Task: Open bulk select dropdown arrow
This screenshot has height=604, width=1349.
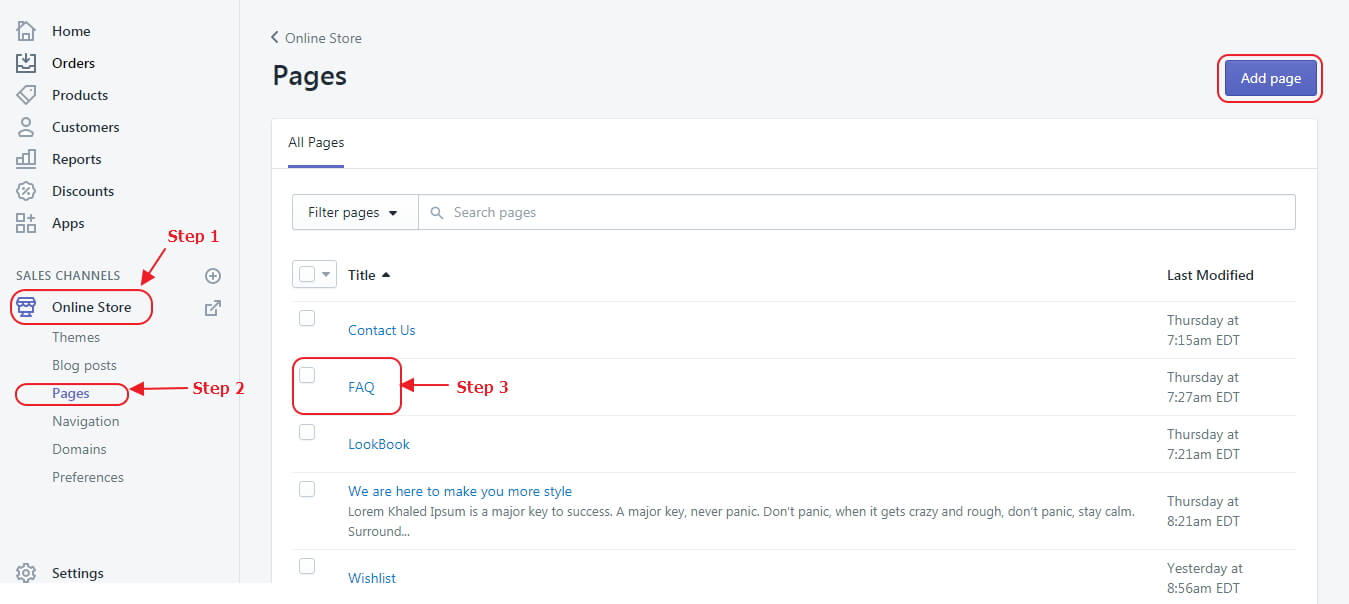Action: pyautogui.click(x=326, y=274)
